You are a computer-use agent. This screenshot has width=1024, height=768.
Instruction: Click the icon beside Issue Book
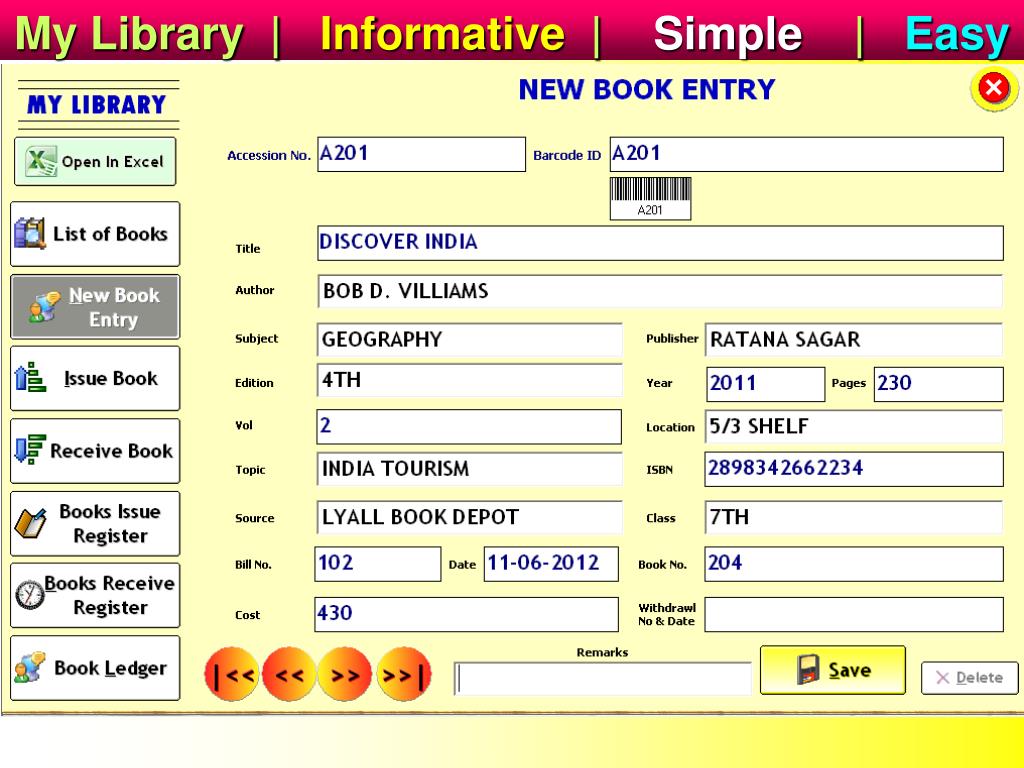point(30,377)
